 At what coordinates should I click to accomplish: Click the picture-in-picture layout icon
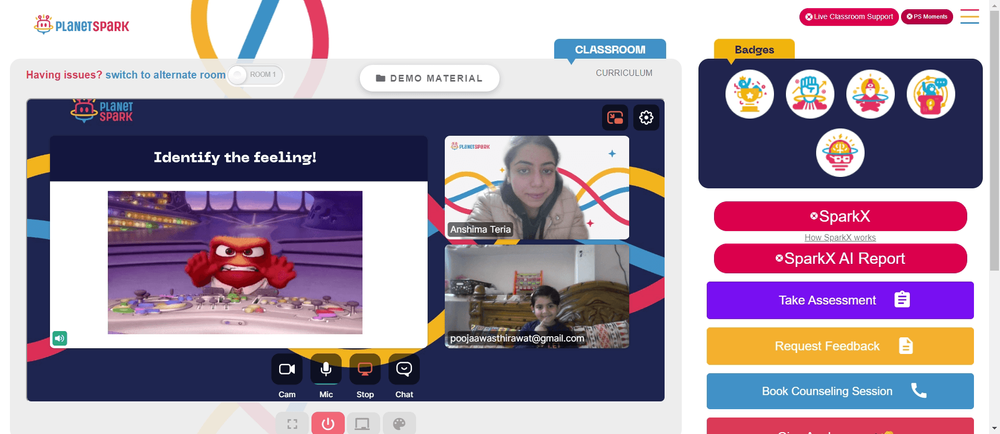(615, 117)
